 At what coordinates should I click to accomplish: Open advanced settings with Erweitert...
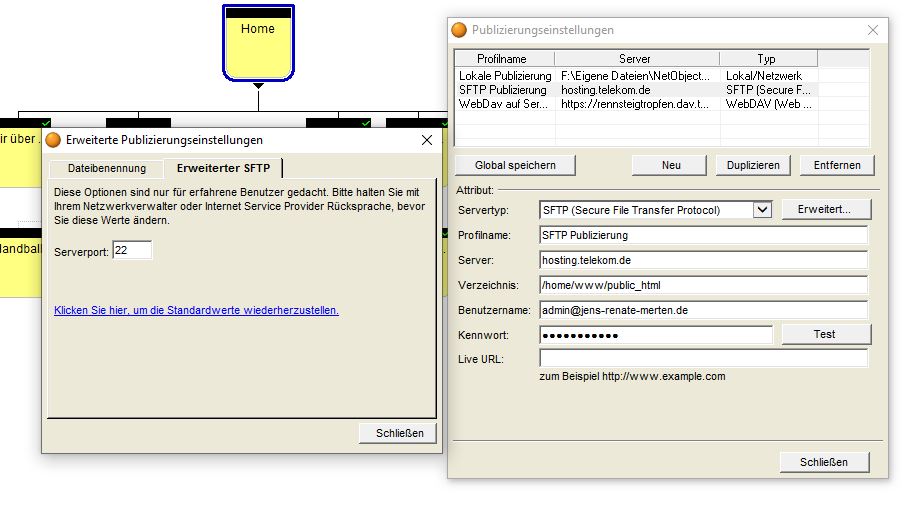pos(826,209)
